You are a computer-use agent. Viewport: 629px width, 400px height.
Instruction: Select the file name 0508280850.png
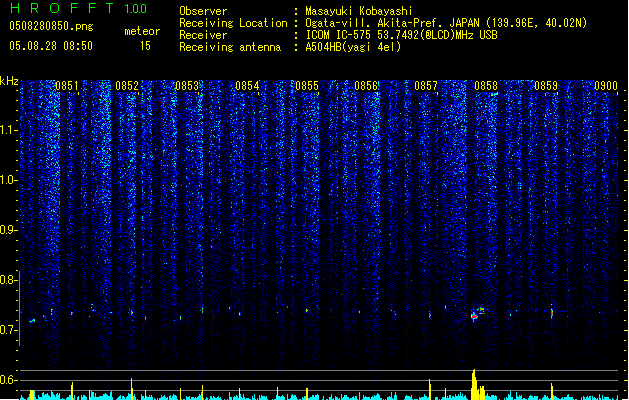(51, 26)
